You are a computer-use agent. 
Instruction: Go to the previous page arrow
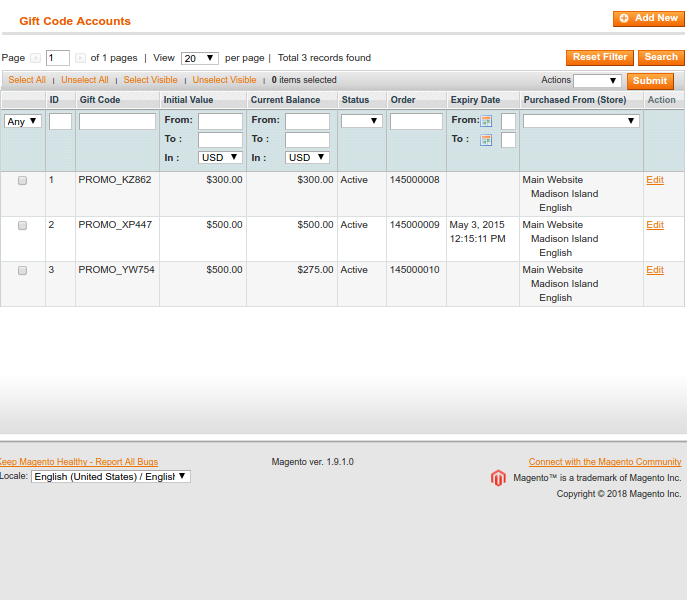pos(36,58)
